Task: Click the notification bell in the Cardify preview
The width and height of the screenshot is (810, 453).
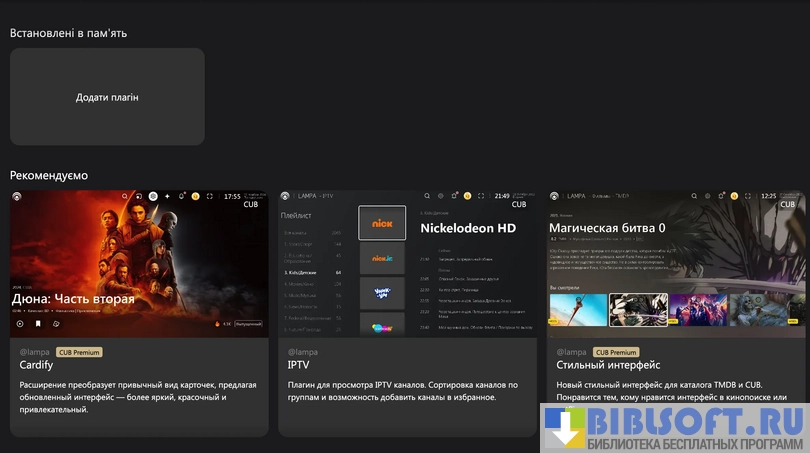Action: click(x=181, y=196)
